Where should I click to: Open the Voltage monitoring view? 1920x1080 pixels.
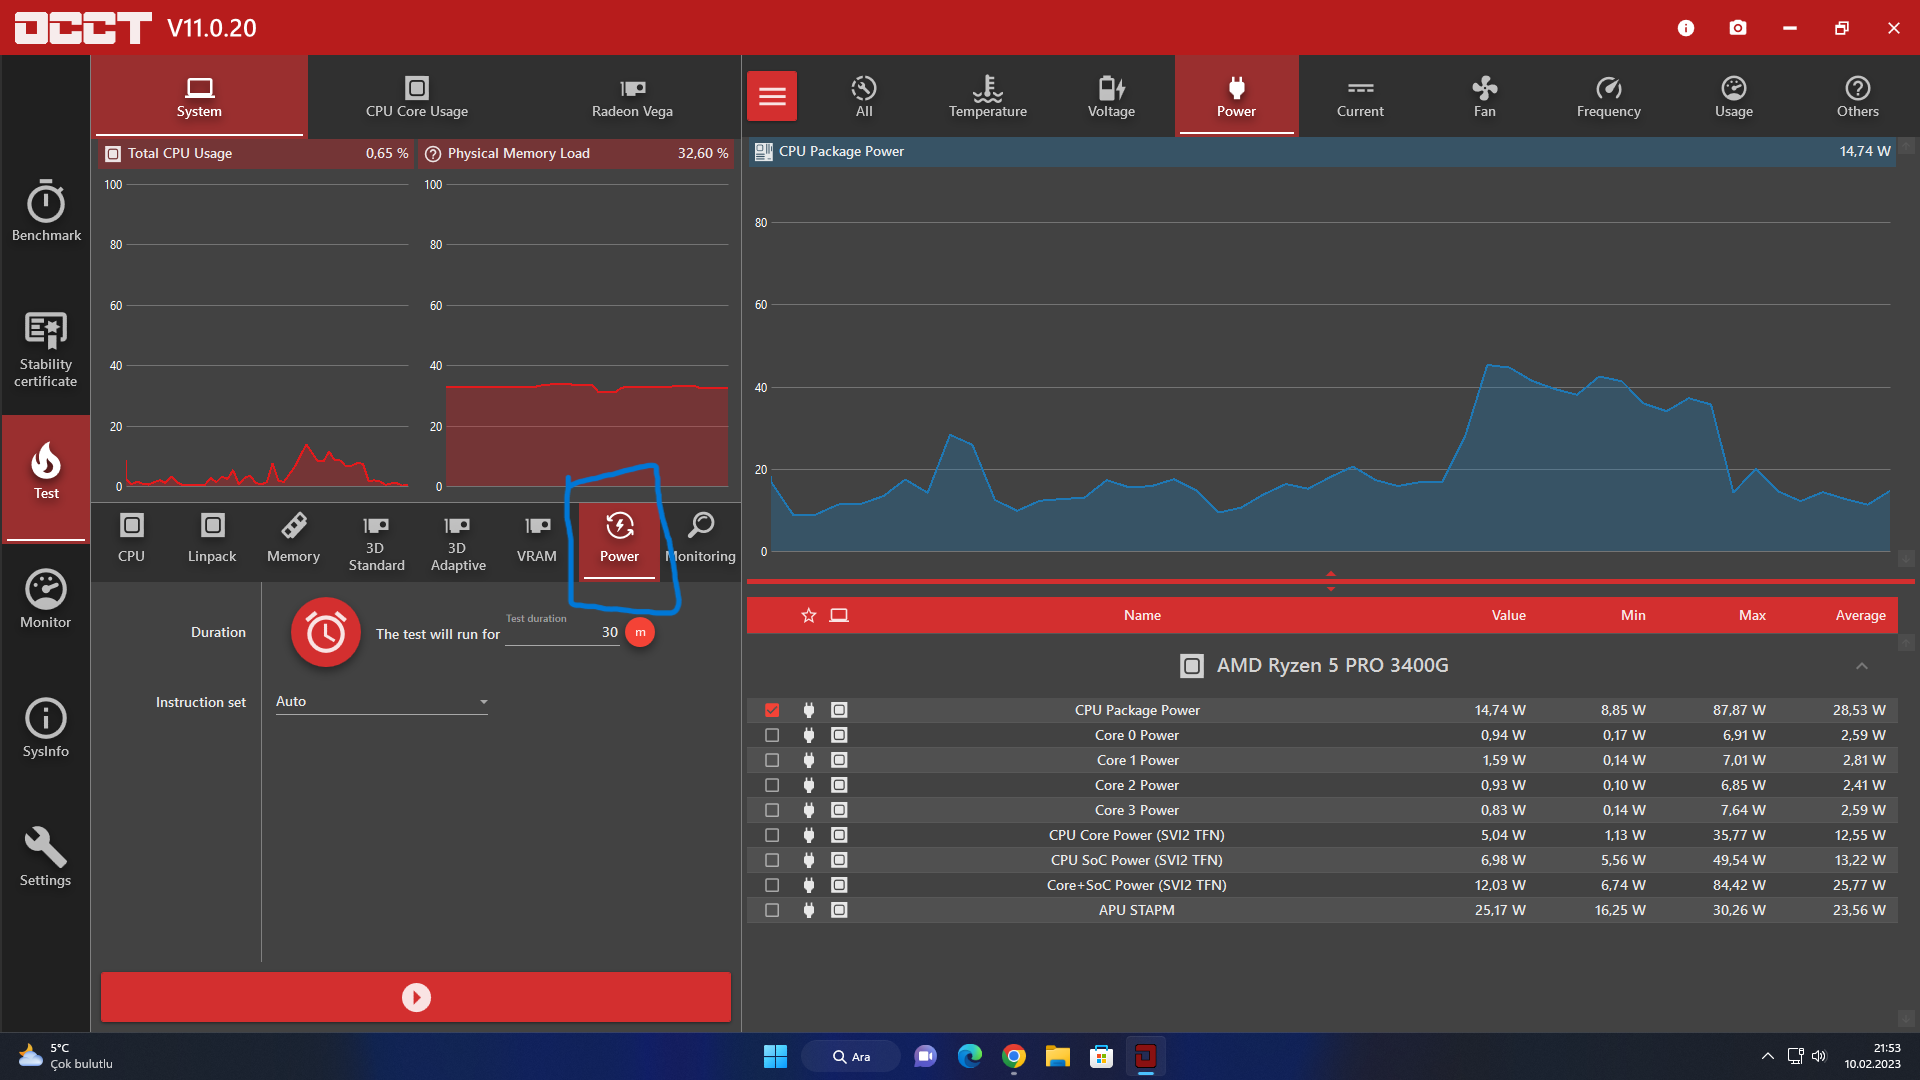(1111, 96)
